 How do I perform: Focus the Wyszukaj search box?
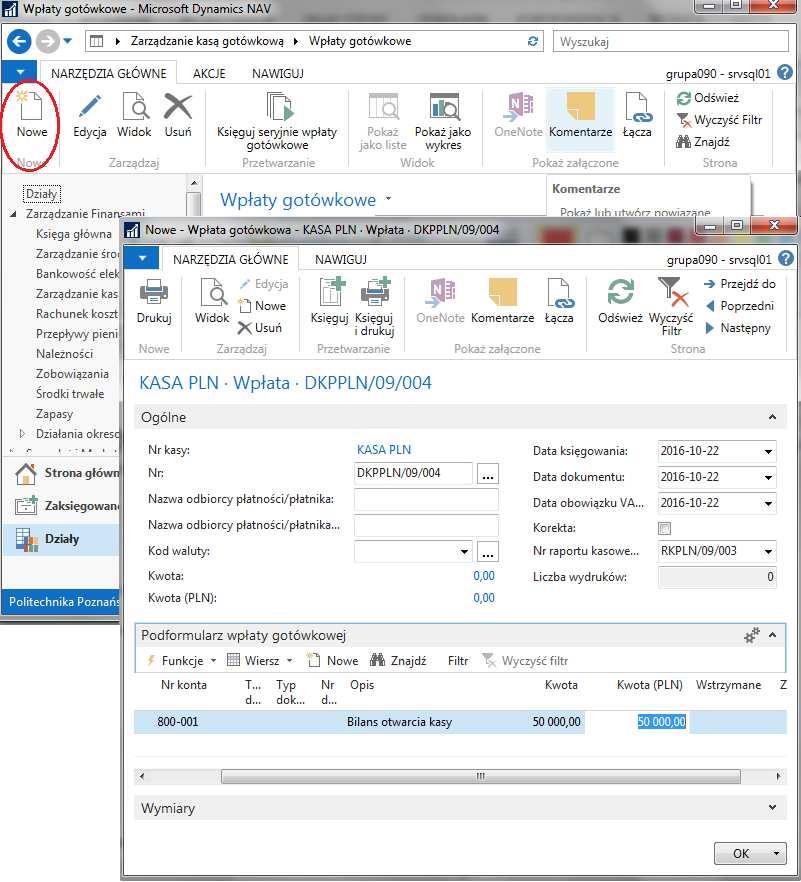pyautogui.click(x=670, y=42)
